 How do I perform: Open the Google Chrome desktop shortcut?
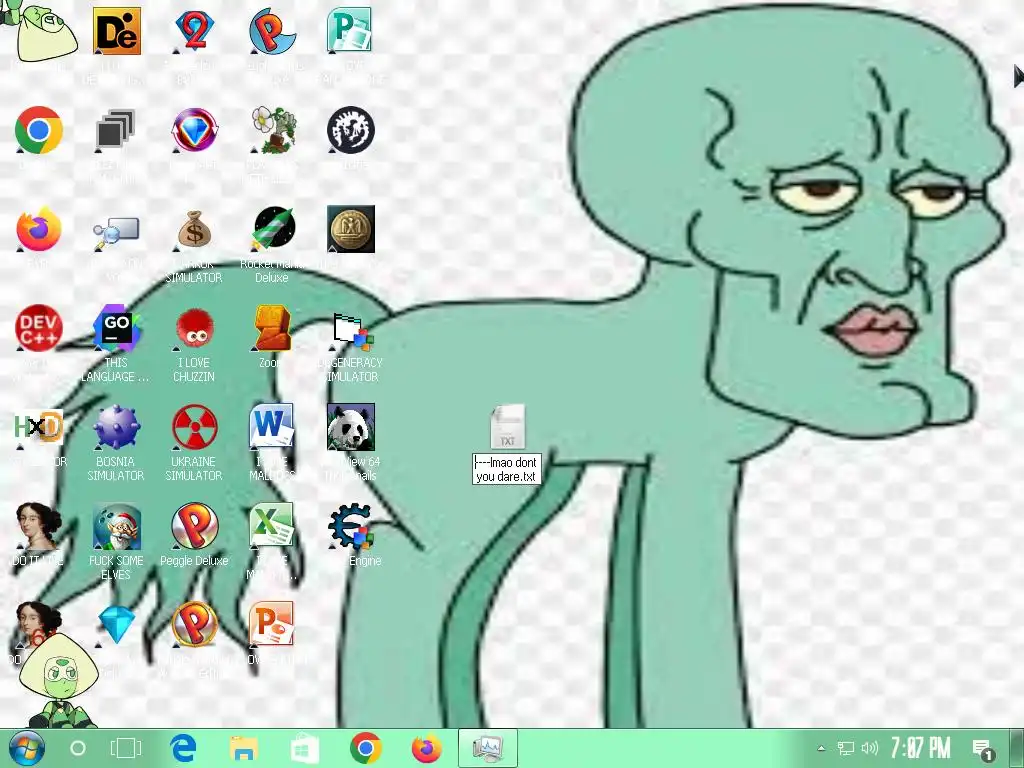[39, 130]
